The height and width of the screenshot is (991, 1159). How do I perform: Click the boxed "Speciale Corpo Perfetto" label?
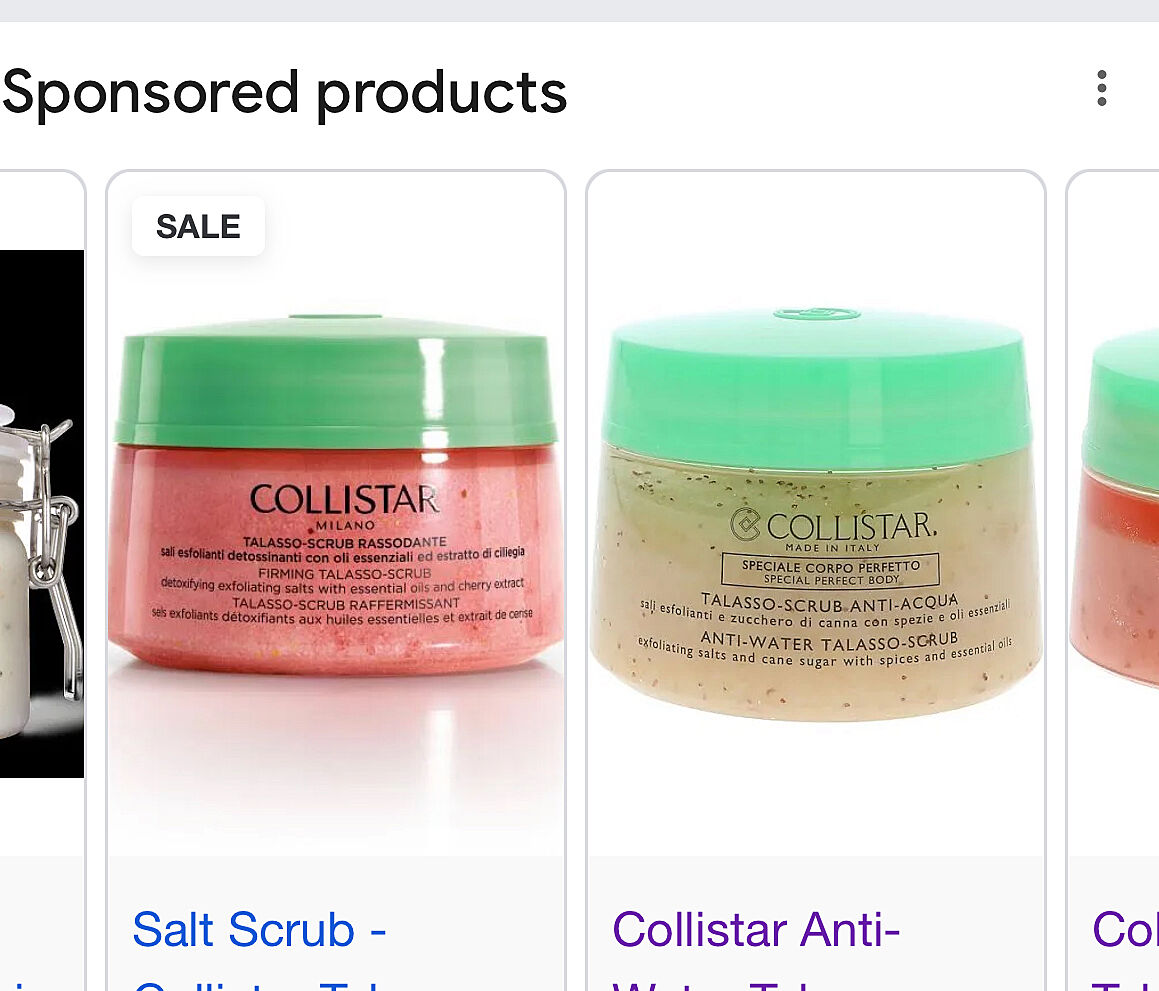830,571
